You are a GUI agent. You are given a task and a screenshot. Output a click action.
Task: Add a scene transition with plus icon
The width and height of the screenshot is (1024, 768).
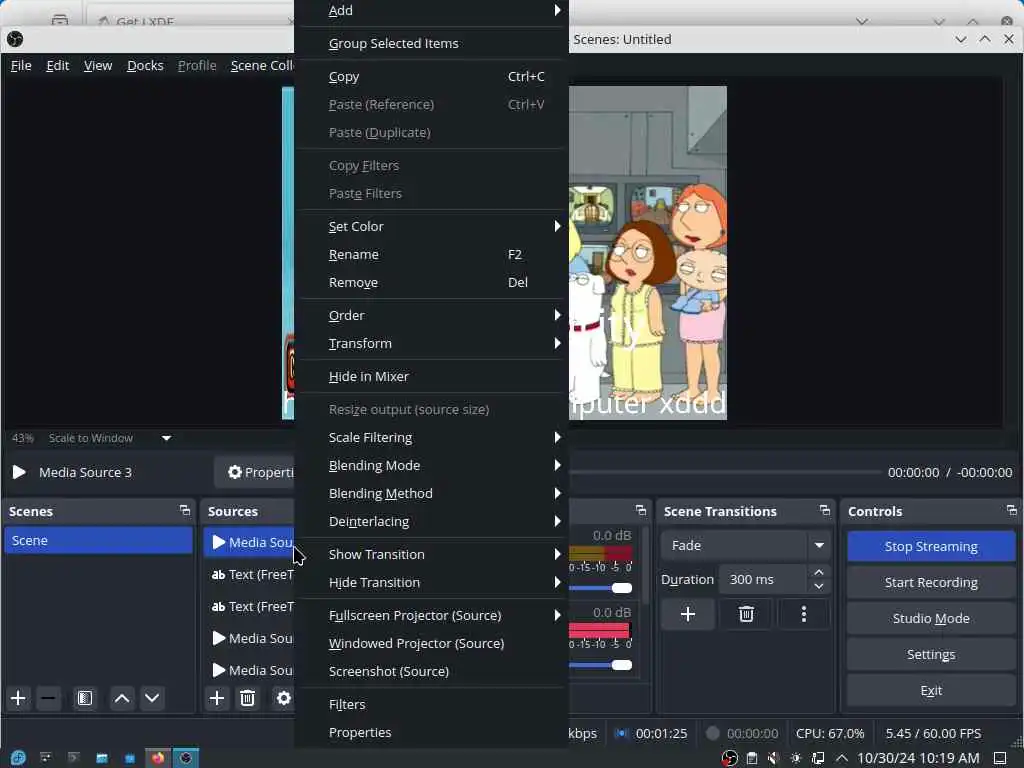pos(688,614)
